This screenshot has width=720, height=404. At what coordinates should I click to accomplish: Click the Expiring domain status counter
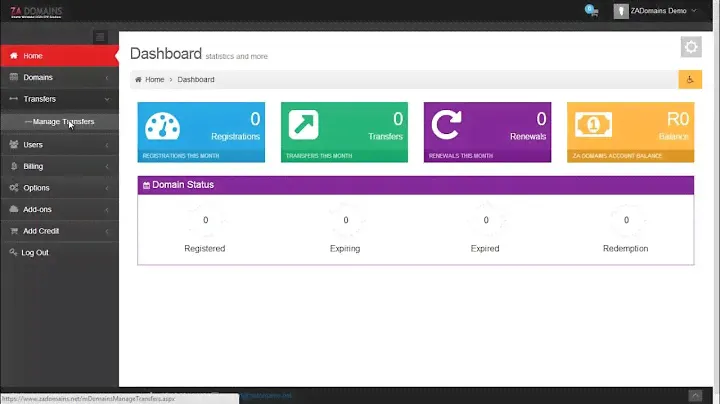(x=345, y=221)
